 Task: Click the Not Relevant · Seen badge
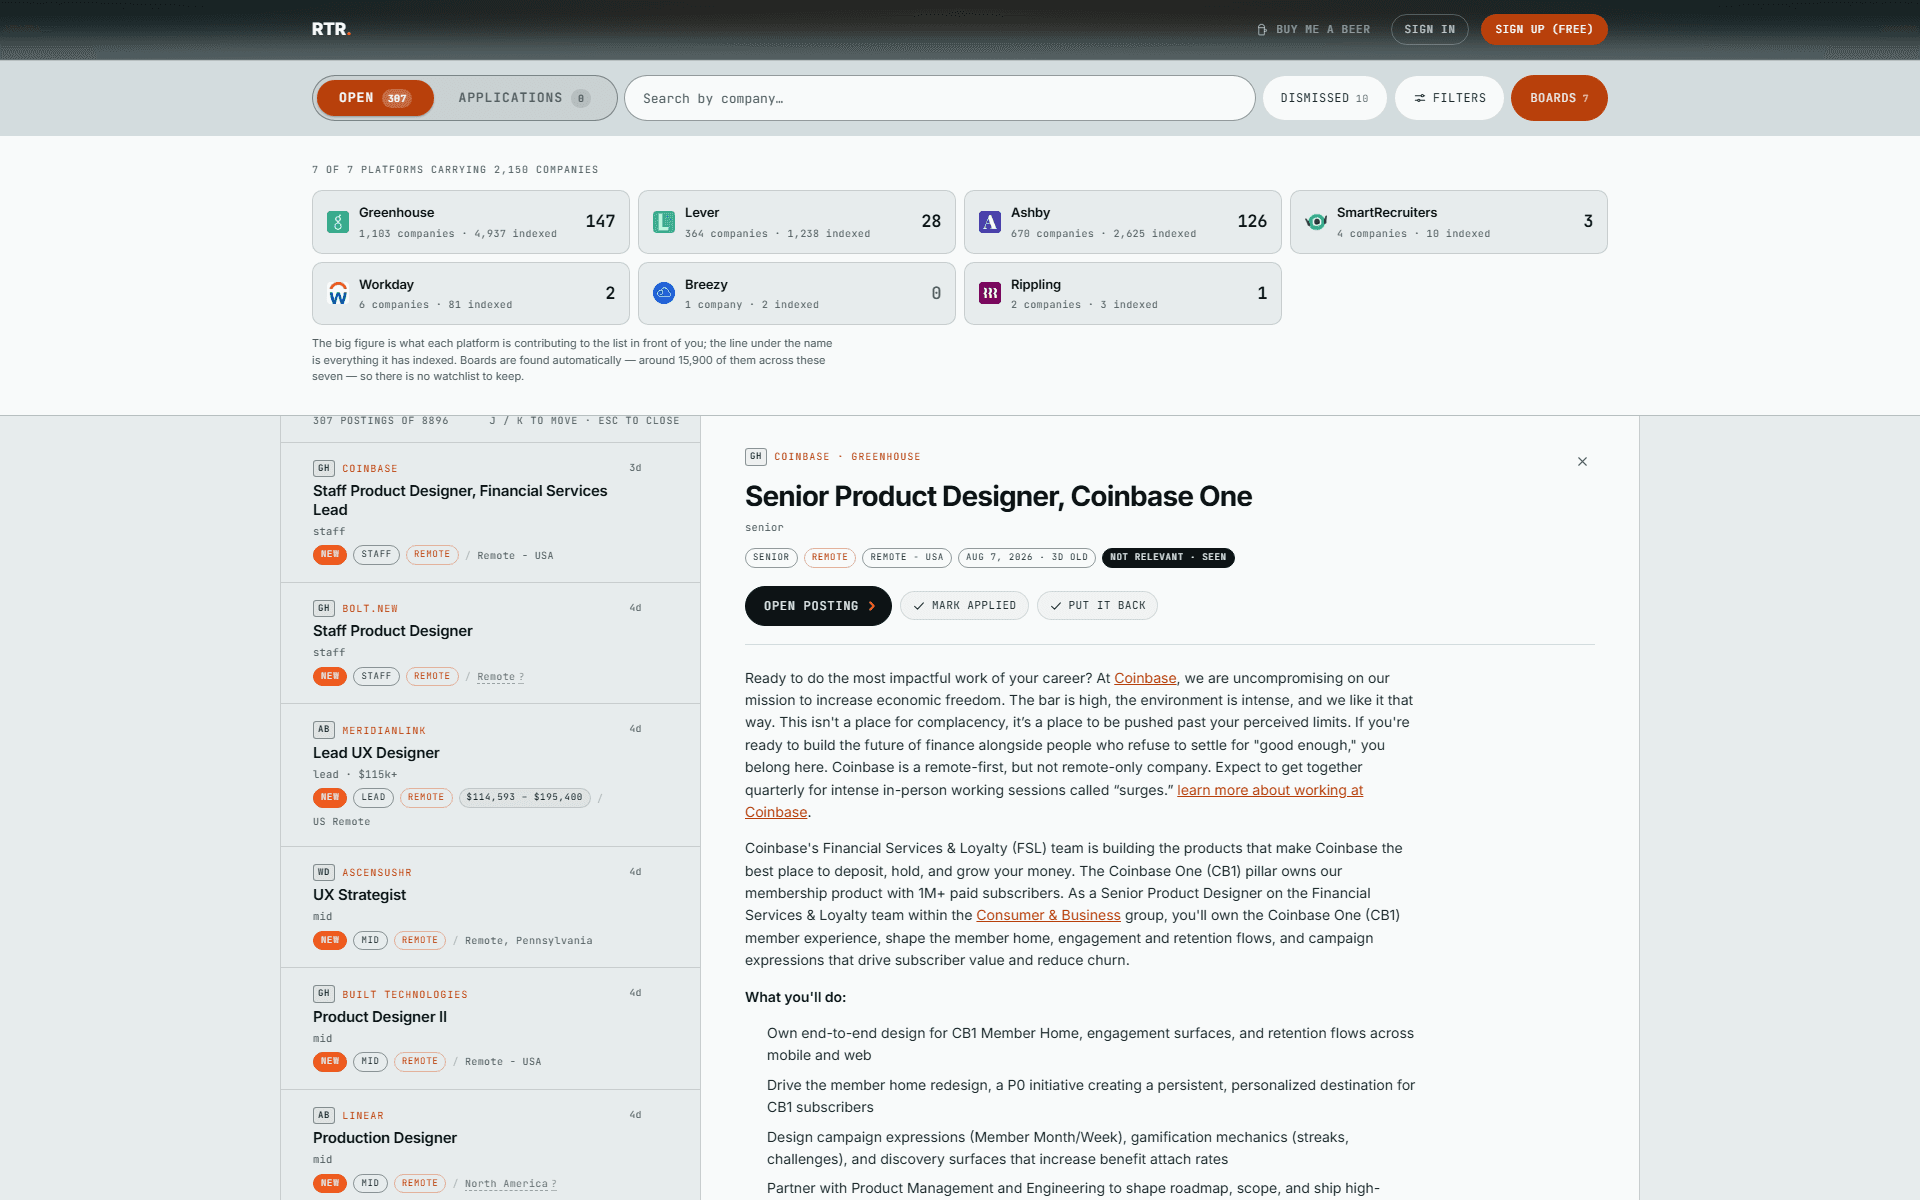(x=1168, y=557)
